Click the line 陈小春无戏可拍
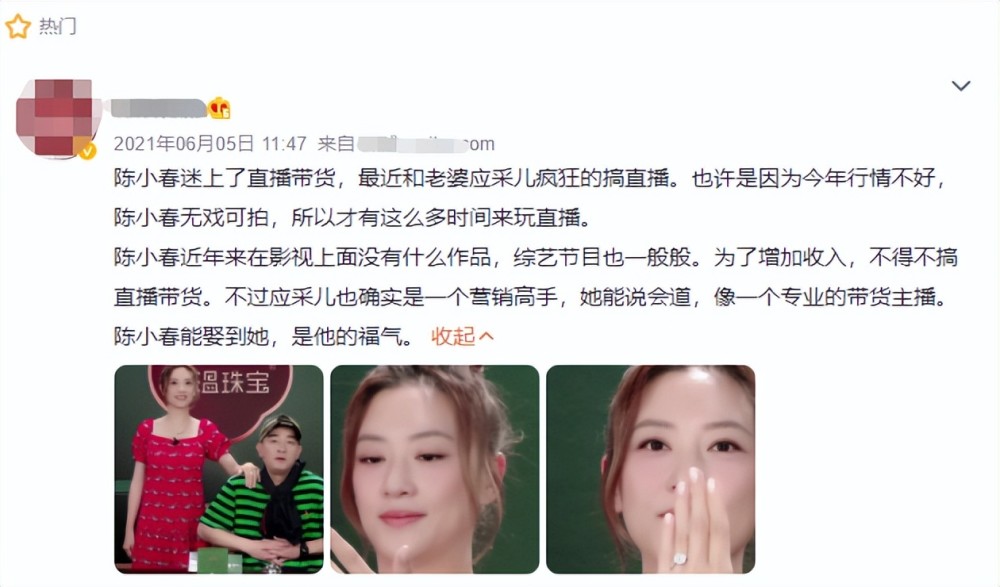The image size is (1000, 587). [x=353, y=218]
